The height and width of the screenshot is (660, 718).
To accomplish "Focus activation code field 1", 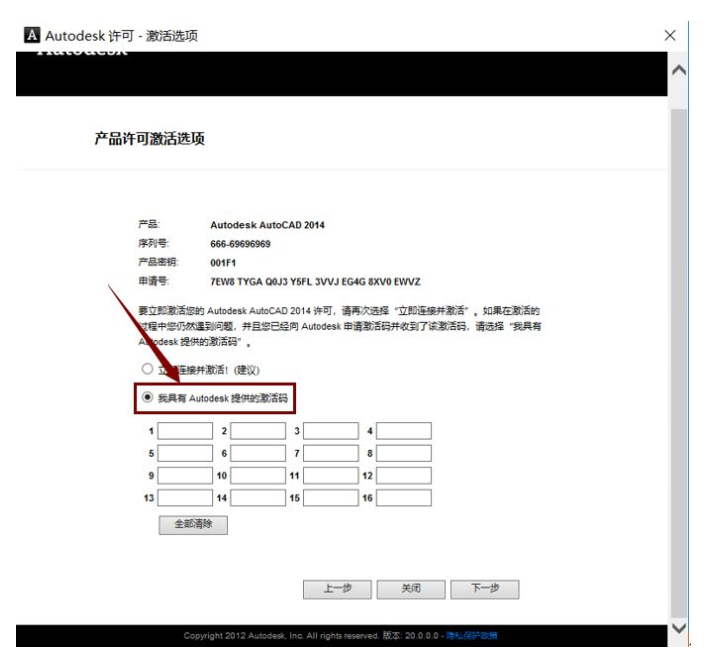I will click(x=185, y=431).
